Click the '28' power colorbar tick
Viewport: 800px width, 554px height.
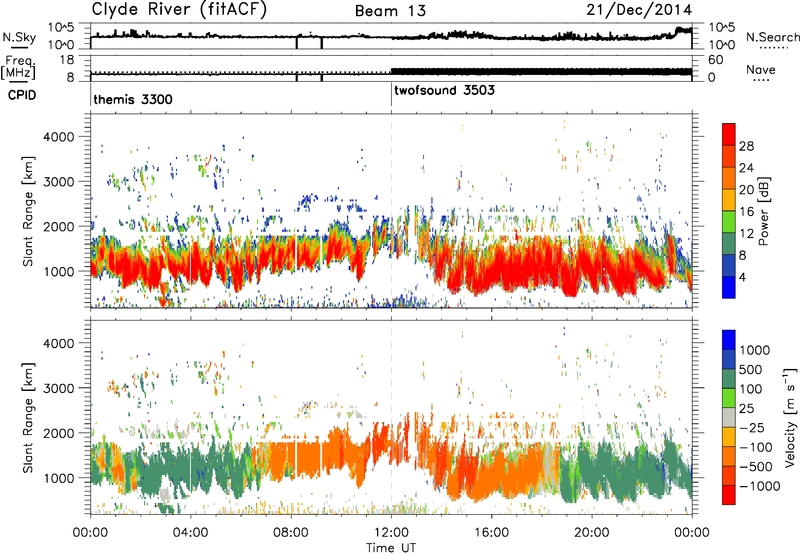(x=746, y=146)
